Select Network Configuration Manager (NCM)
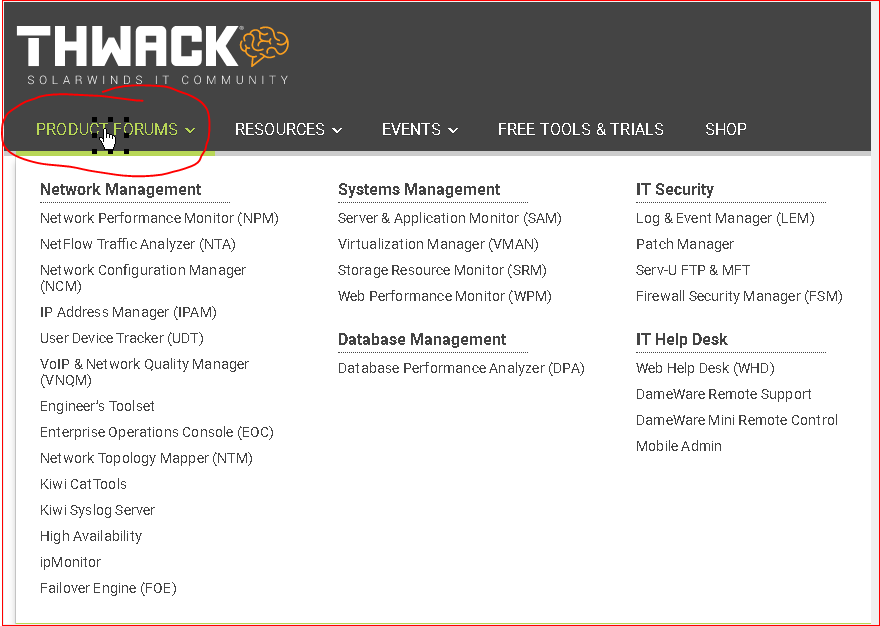Image resolution: width=880 pixels, height=626 pixels. click(143, 278)
